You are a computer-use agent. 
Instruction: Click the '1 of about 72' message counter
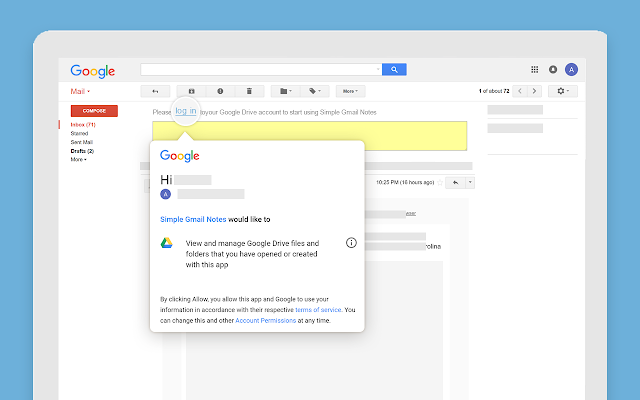(494, 91)
